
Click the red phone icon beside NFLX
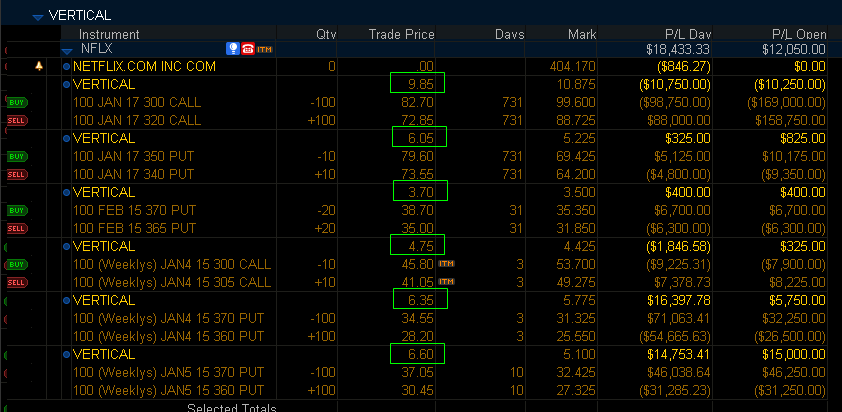point(248,49)
